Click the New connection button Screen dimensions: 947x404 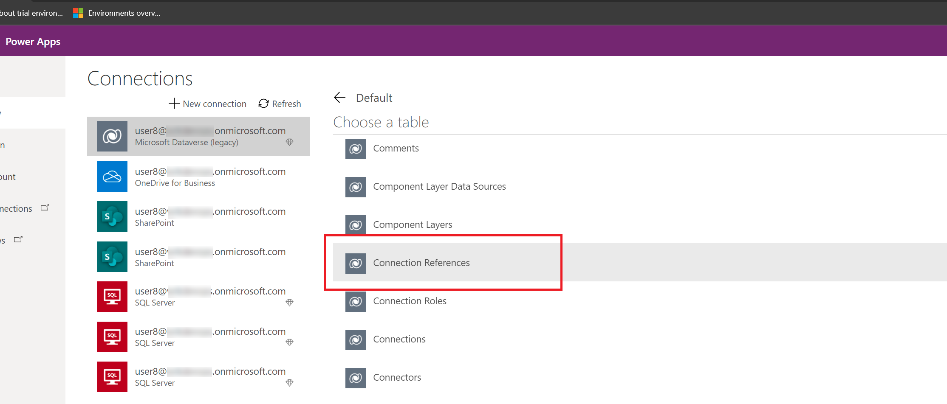point(208,104)
